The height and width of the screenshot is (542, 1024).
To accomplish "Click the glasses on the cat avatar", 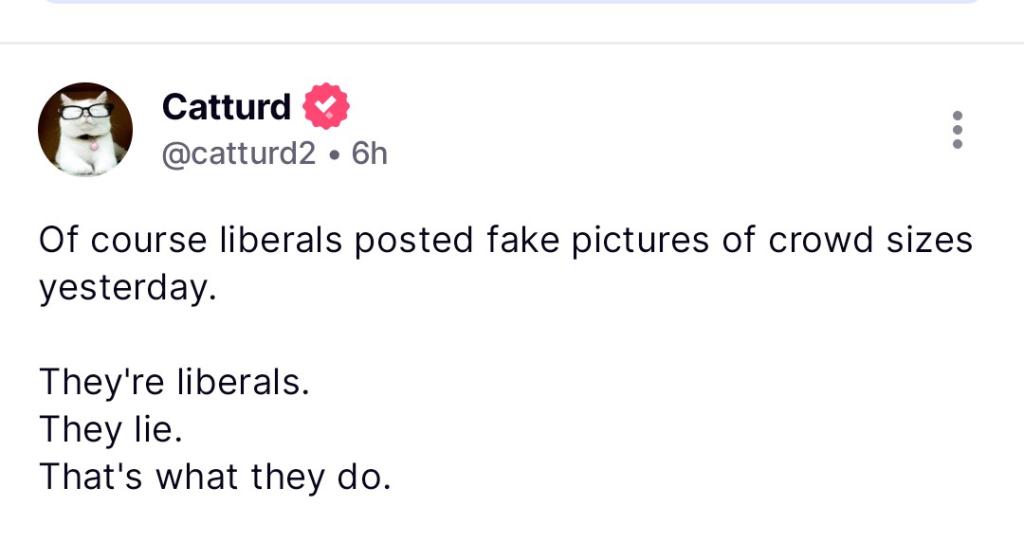I will tap(84, 110).
